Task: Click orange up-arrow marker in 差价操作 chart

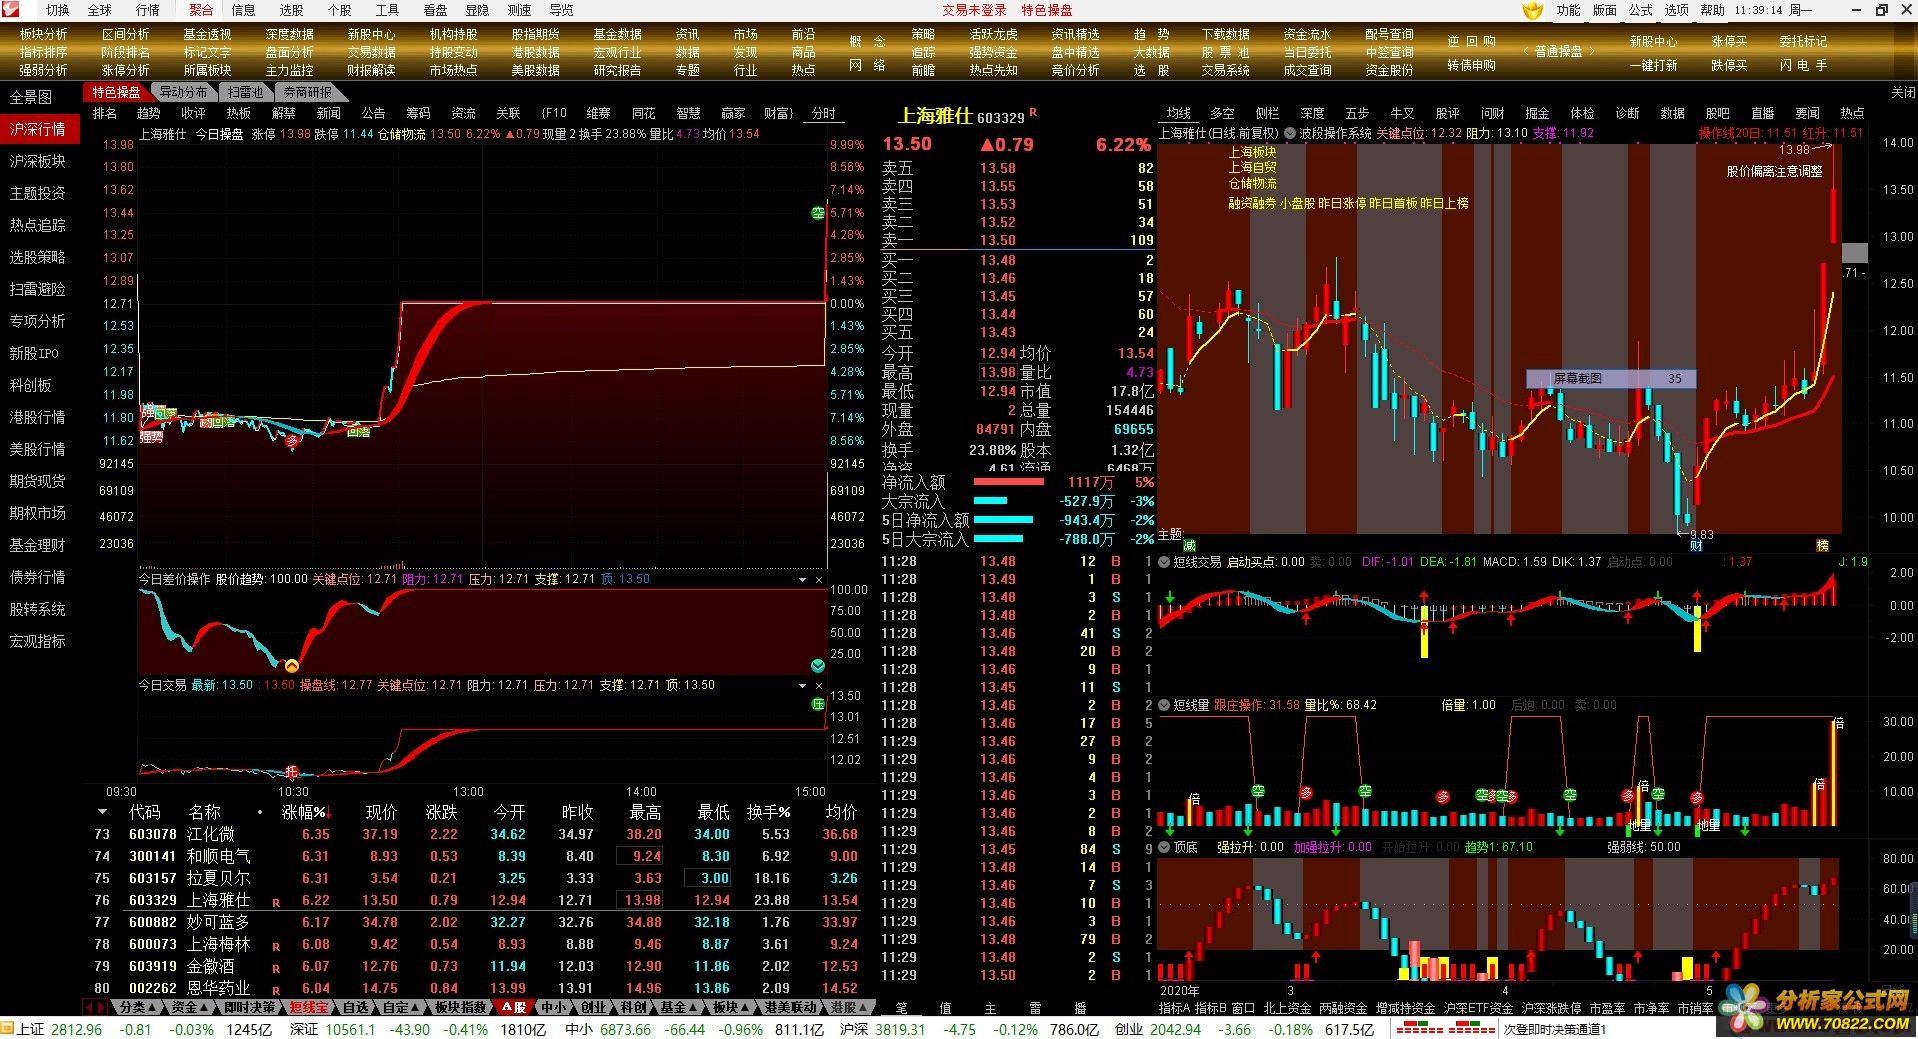Action: click(291, 665)
